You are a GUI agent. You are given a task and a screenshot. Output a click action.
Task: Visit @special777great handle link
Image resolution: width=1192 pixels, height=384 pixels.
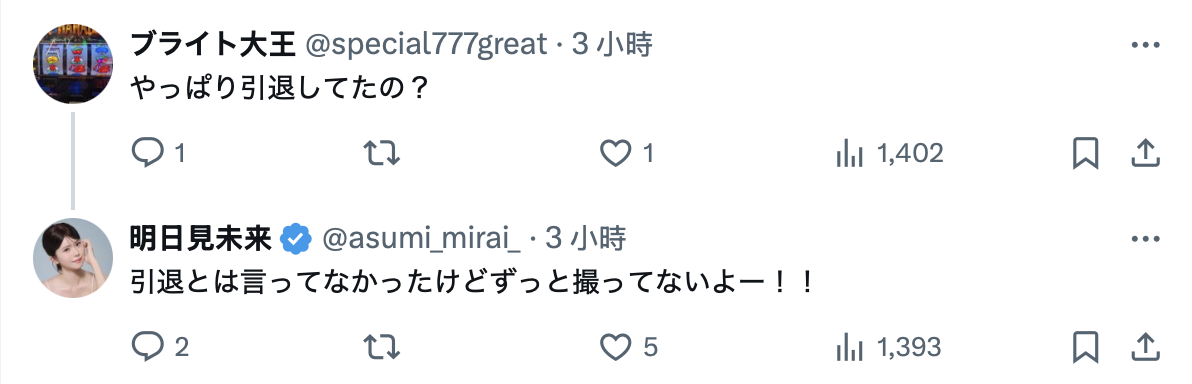426,45
